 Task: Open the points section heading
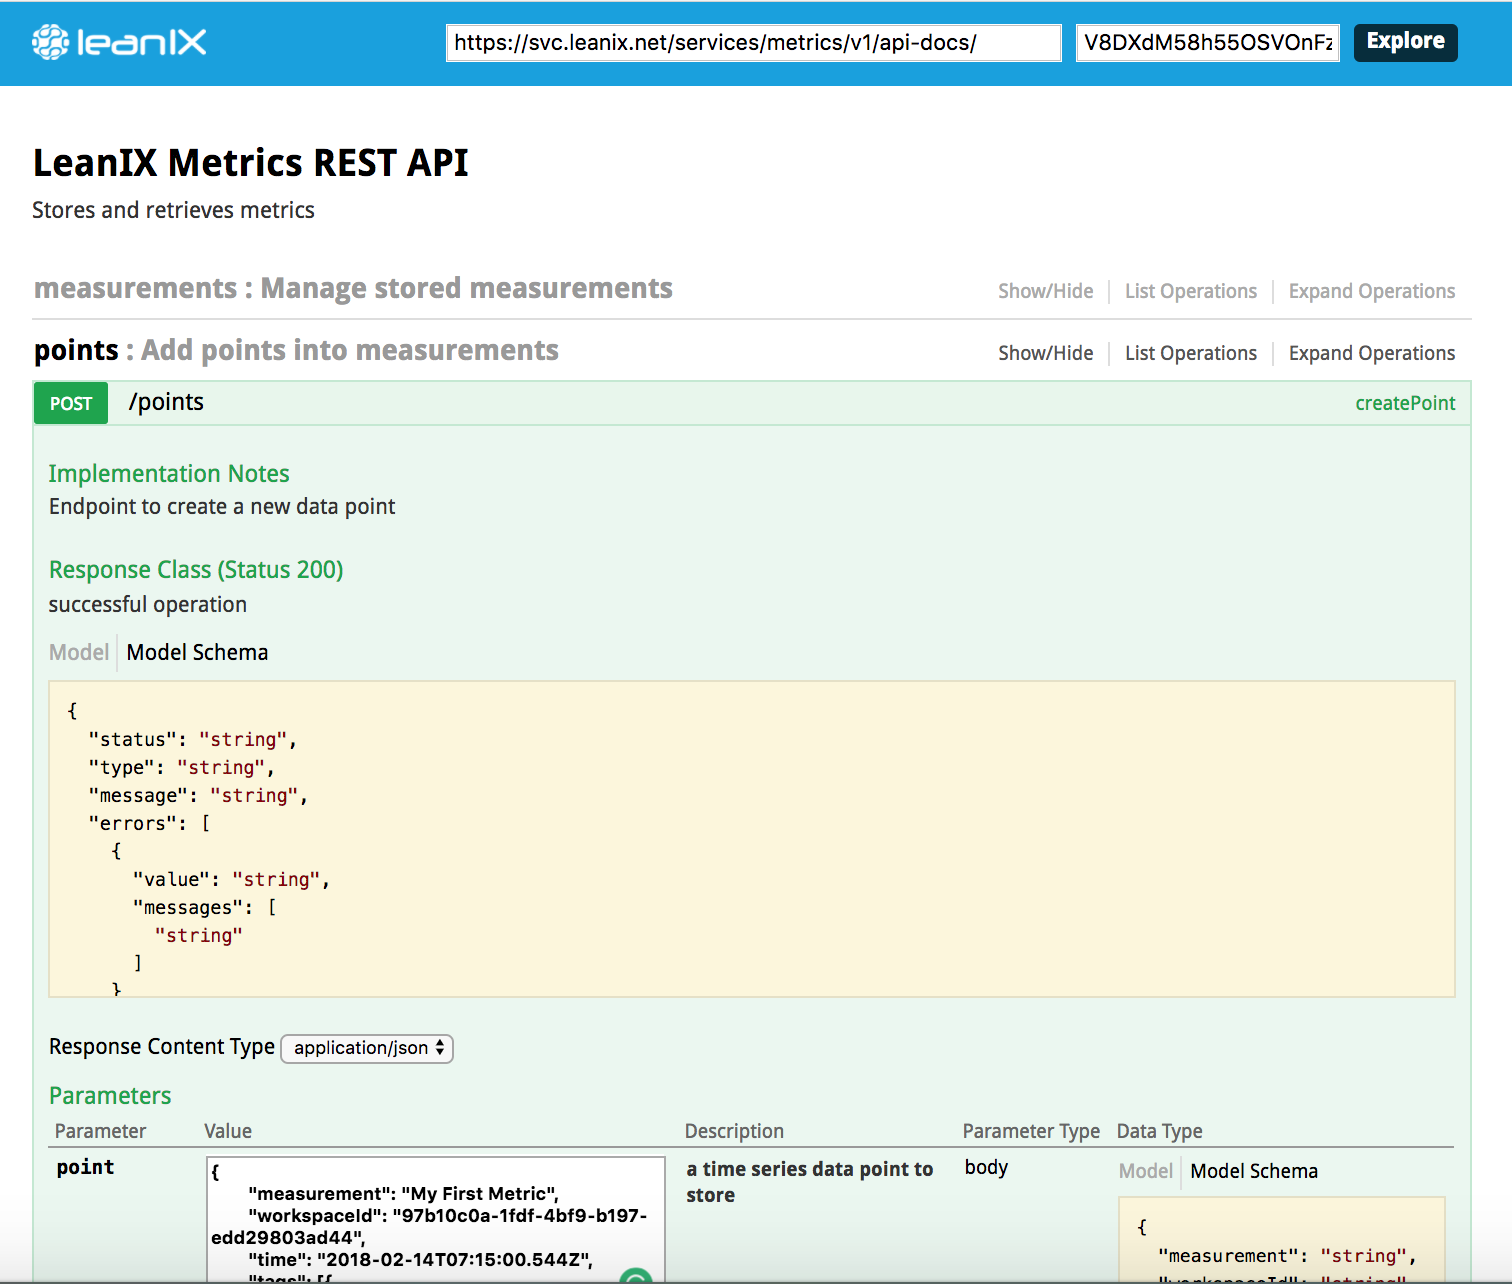pos(296,350)
